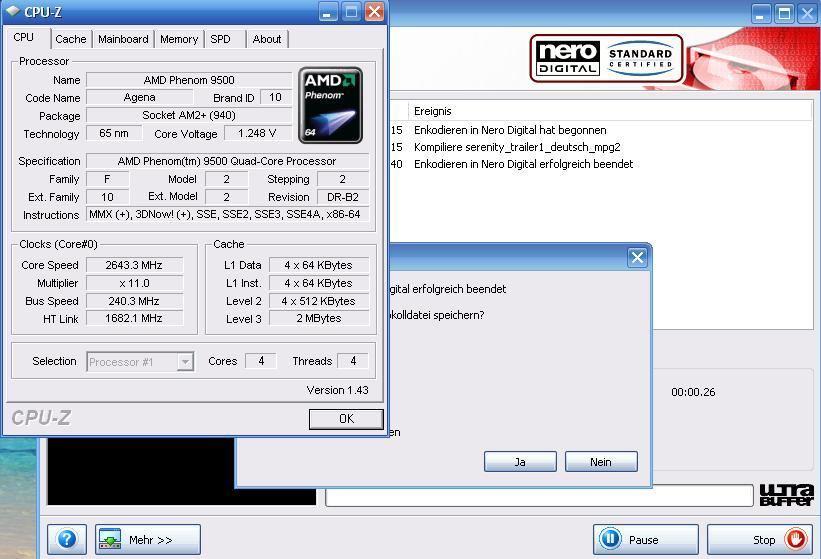
Task: Confirm CPU-Z with the OK button
Action: coord(346,419)
